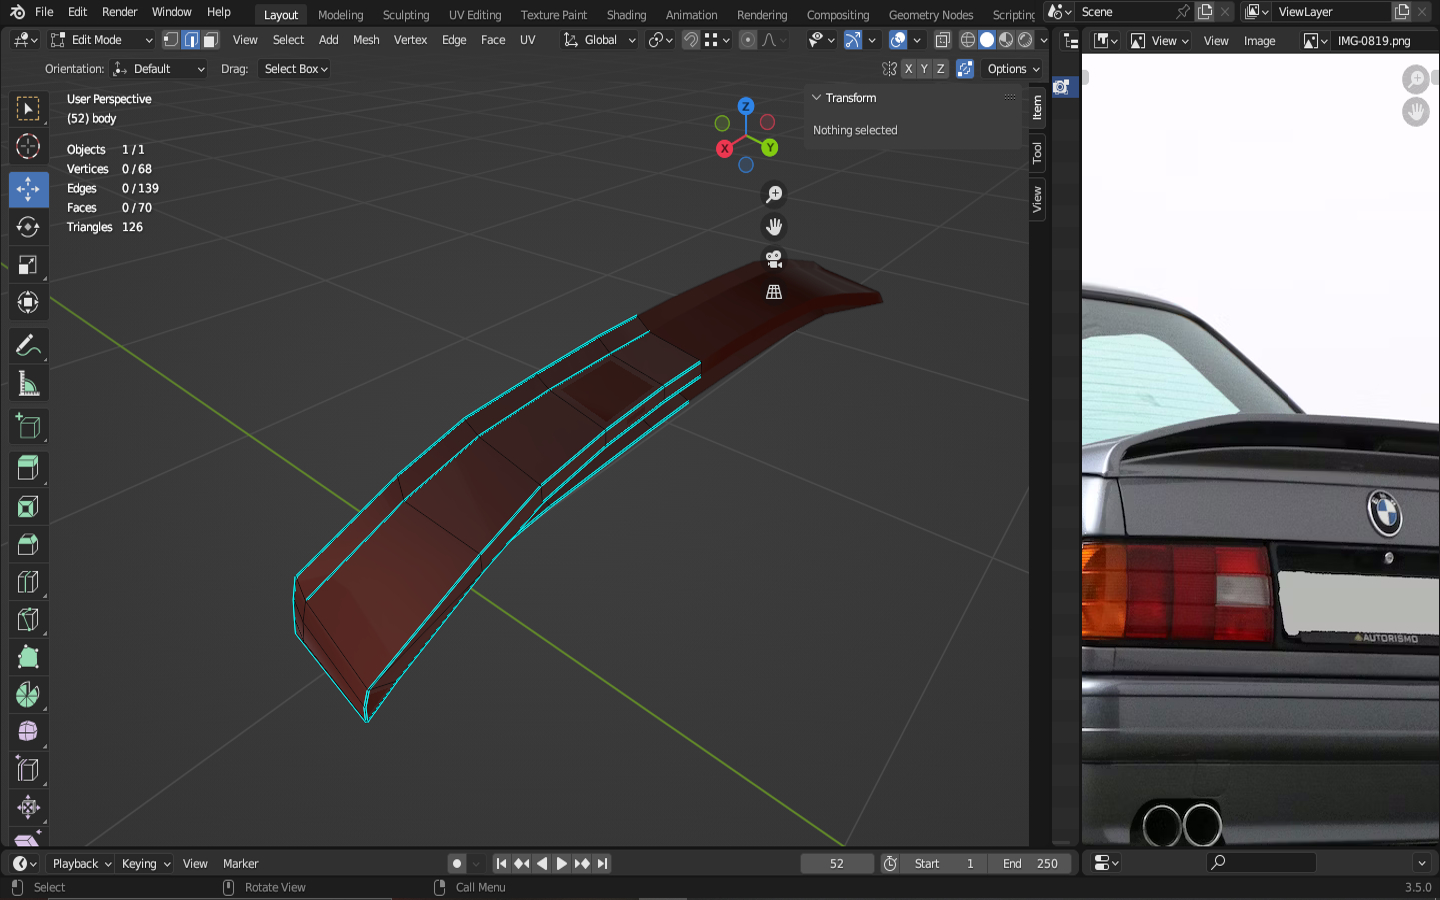Select the Loop Cut tool

[x=28, y=582]
